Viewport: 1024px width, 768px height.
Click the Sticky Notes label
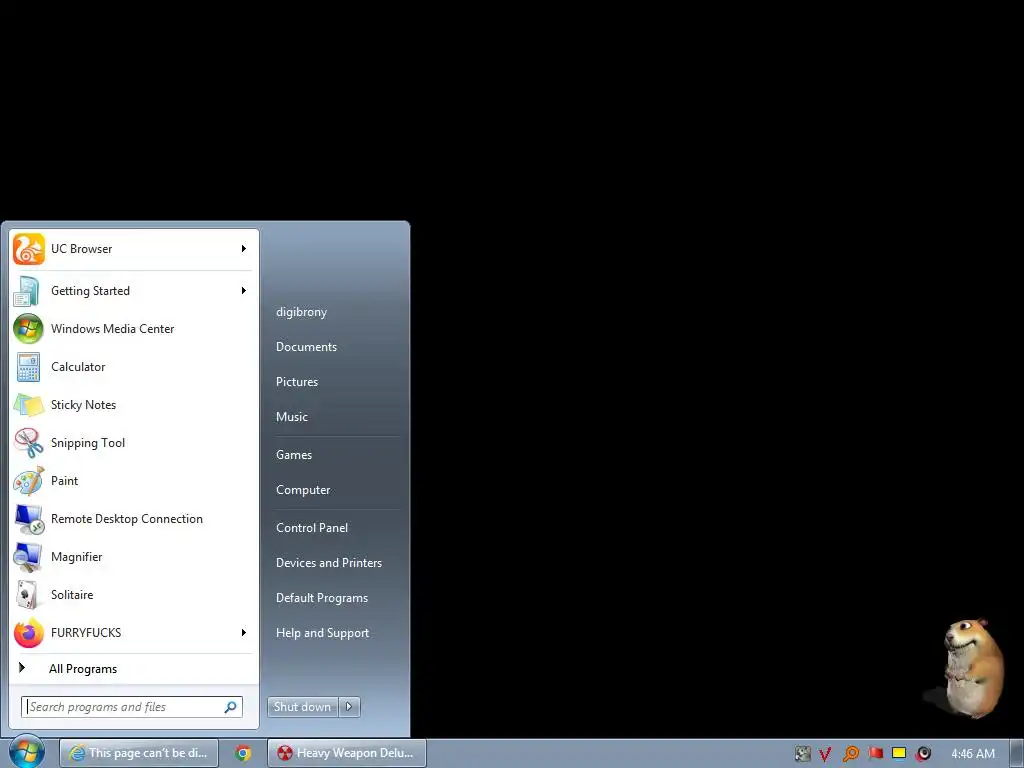pyautogui.click(x=84, y=405)
